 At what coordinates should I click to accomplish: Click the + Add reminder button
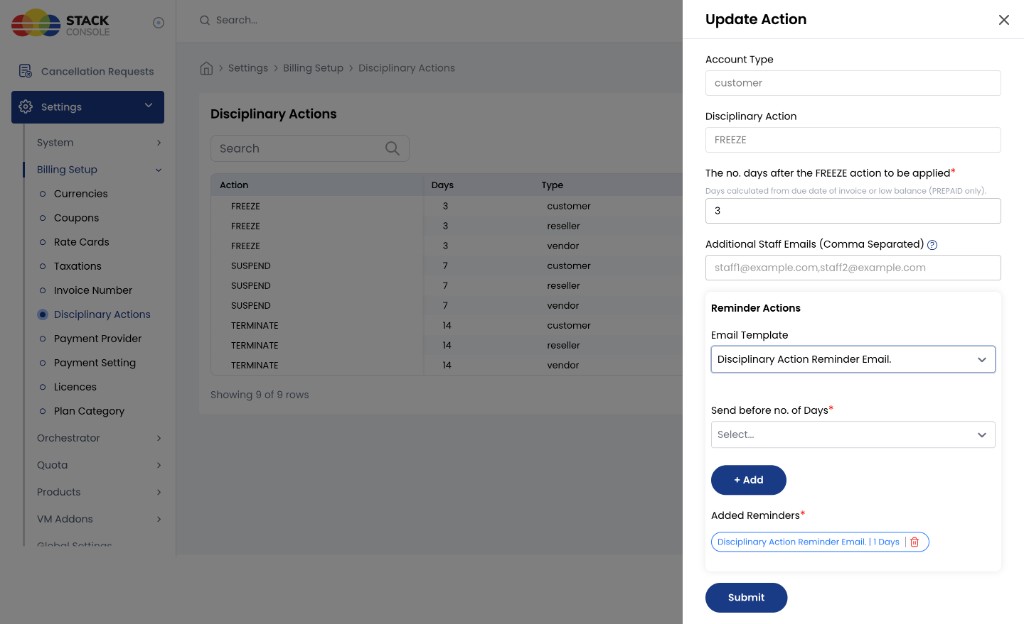pyautogui.click(x=748, y=480)
